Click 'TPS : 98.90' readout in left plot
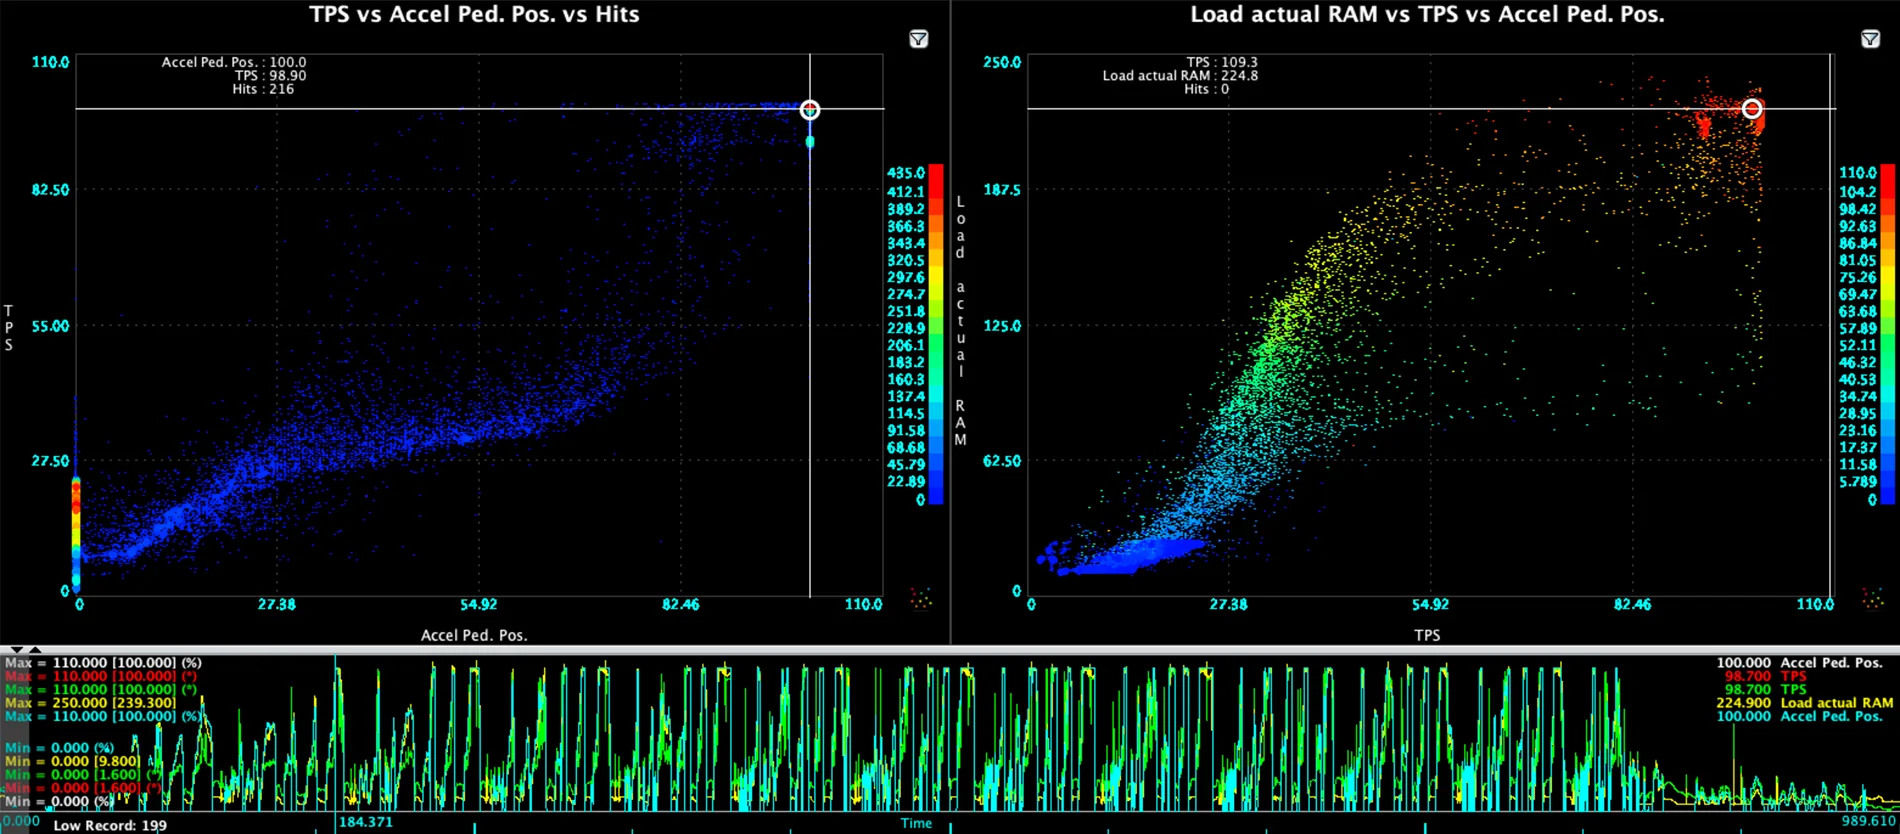The image size is (1900, 834). point(270,75)
